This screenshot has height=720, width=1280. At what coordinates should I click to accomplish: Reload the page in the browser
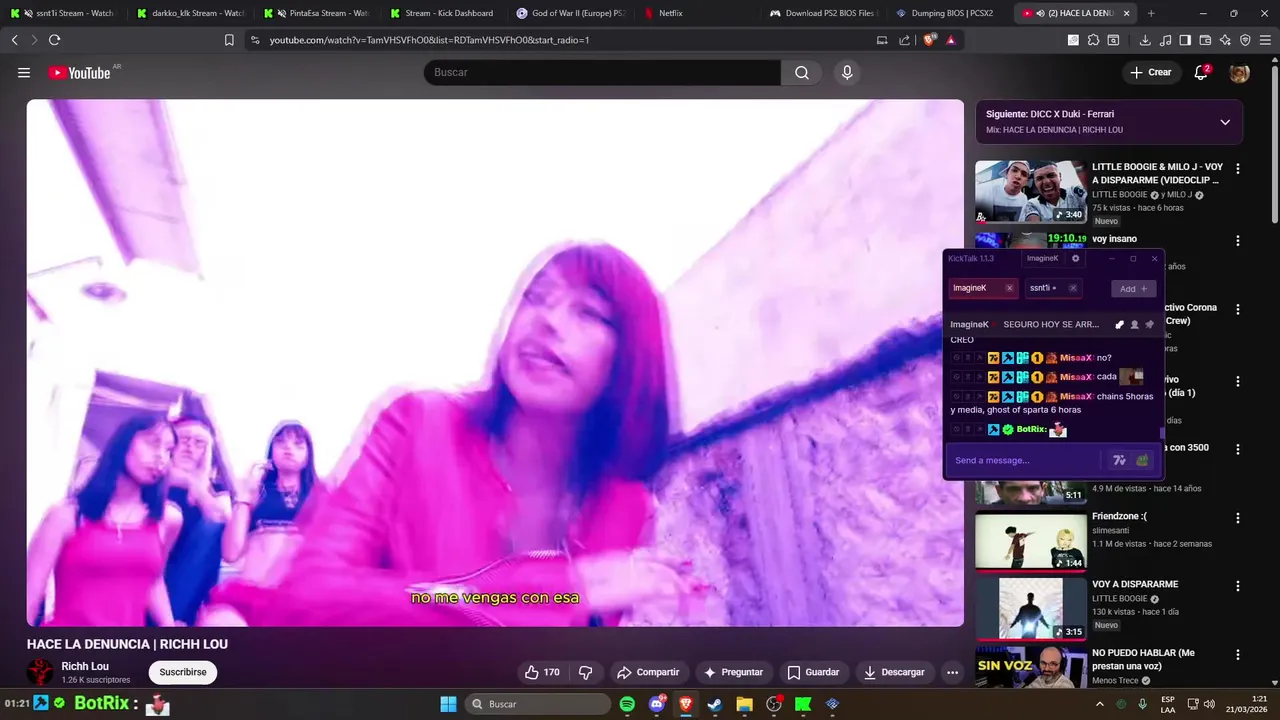[54, 40]
